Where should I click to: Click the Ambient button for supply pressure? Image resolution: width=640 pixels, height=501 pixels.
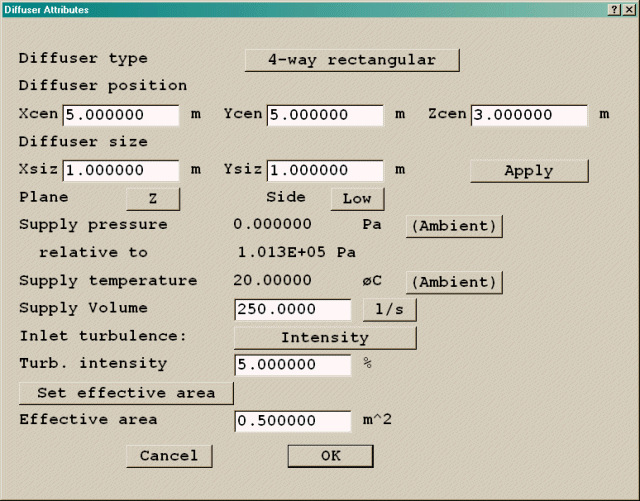click(454, 226)
